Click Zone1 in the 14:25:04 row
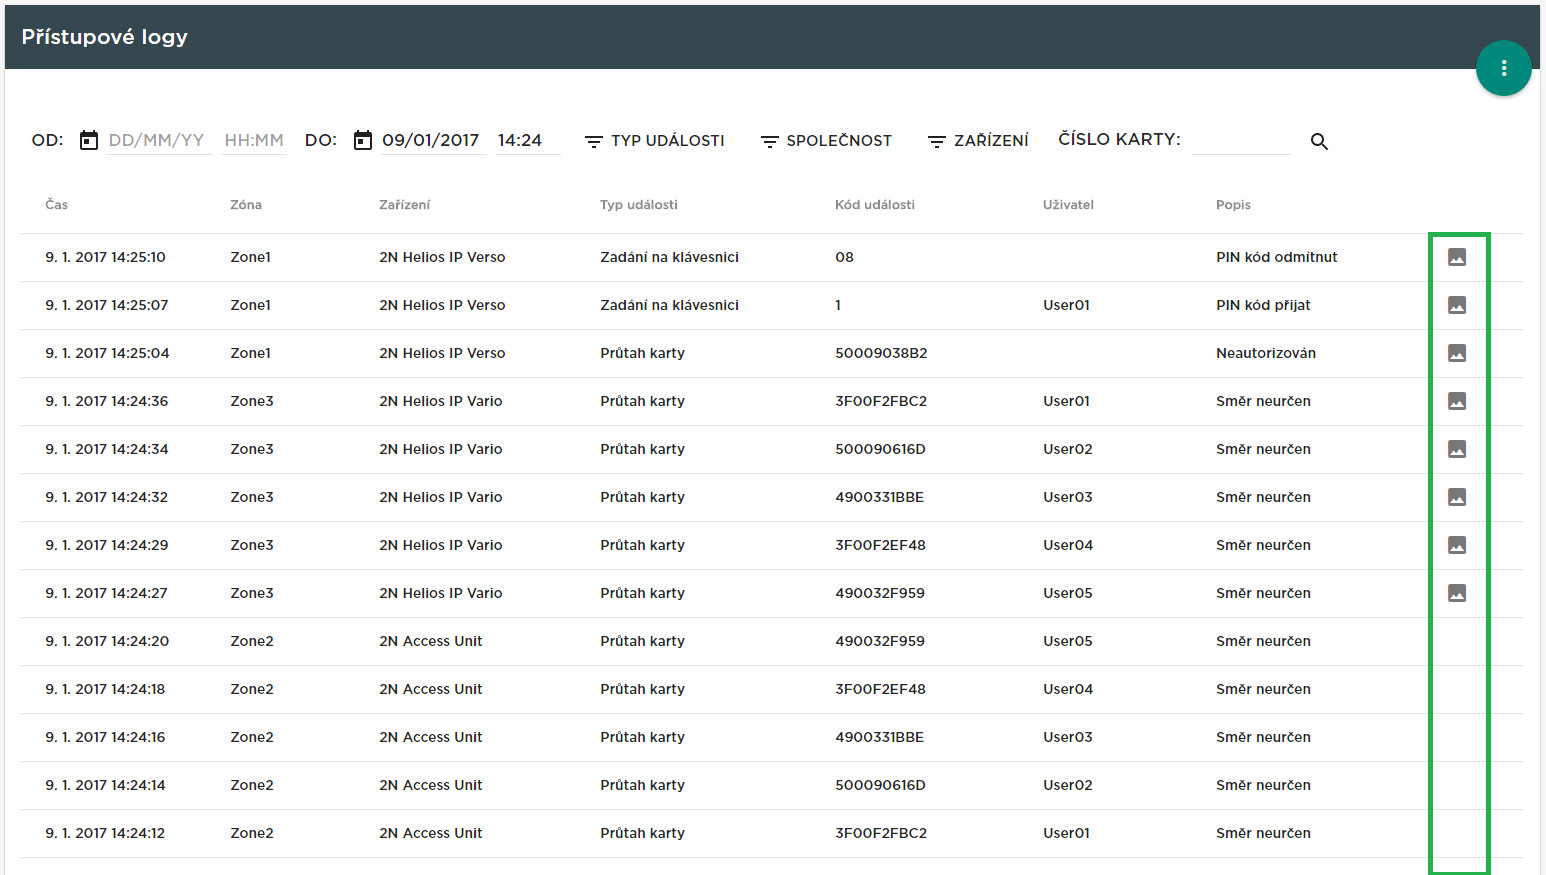 pos(250,353)
